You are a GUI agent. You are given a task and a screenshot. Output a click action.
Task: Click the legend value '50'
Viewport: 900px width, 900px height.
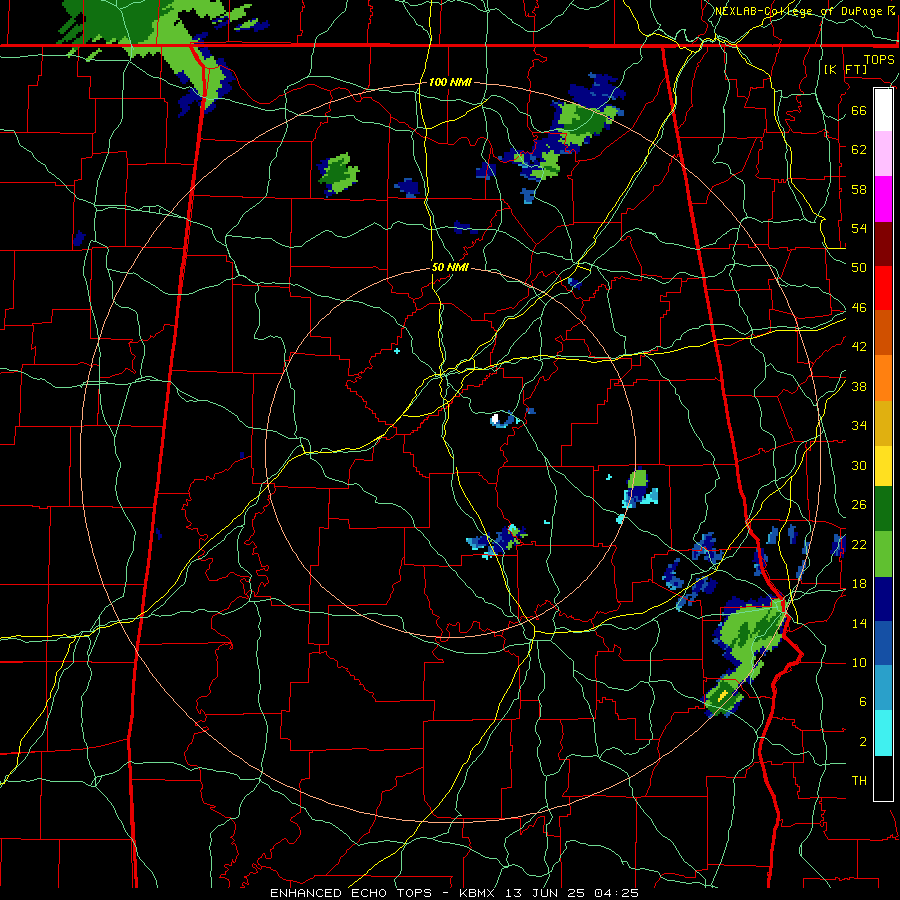pyautogui.click(x=859, y=268)
